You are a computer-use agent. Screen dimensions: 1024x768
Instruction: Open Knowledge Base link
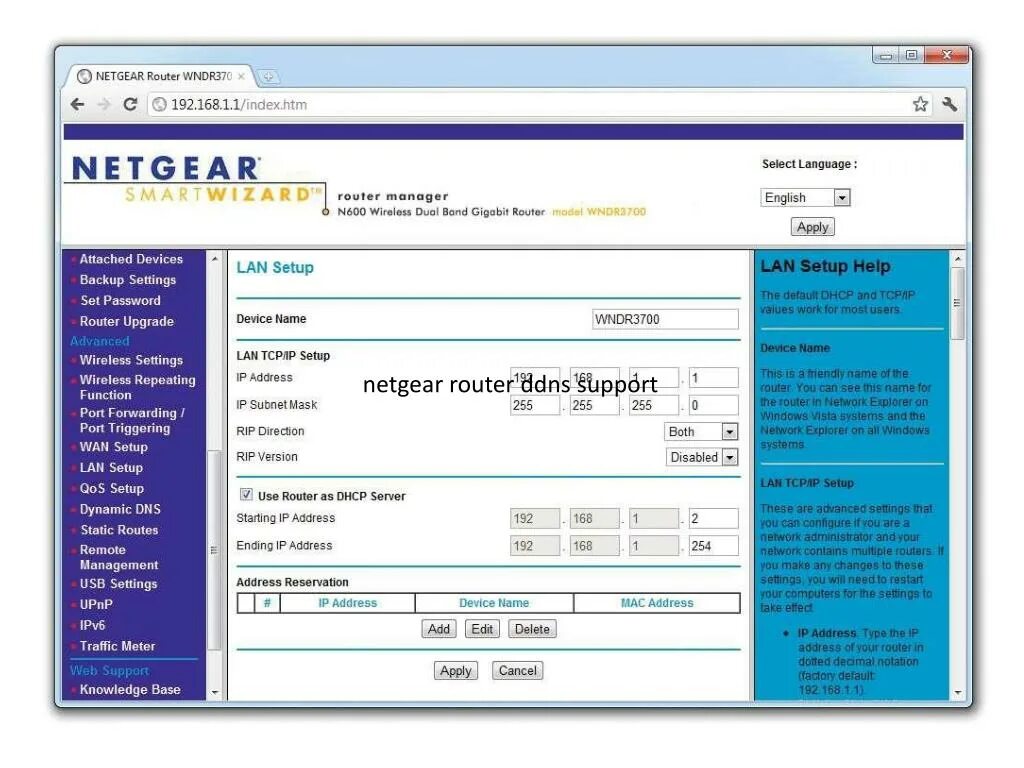(130, 690)
